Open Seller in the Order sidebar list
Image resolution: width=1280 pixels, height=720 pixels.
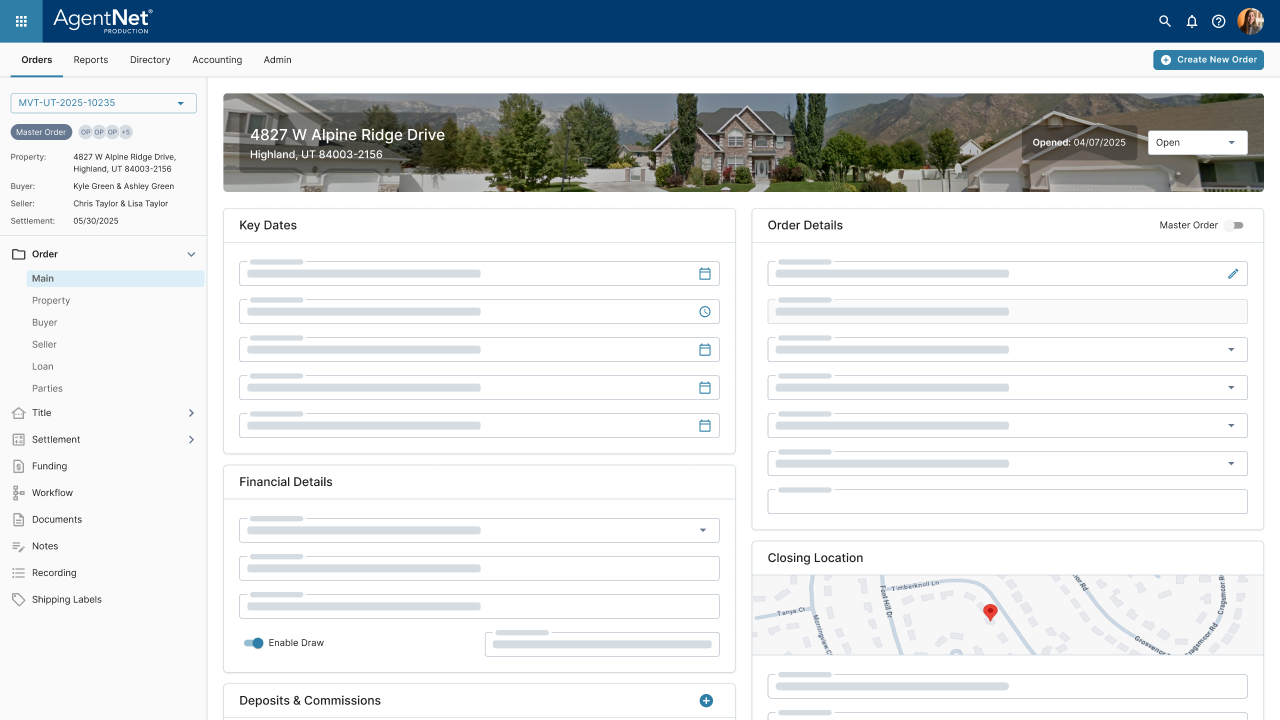point(44,345)
